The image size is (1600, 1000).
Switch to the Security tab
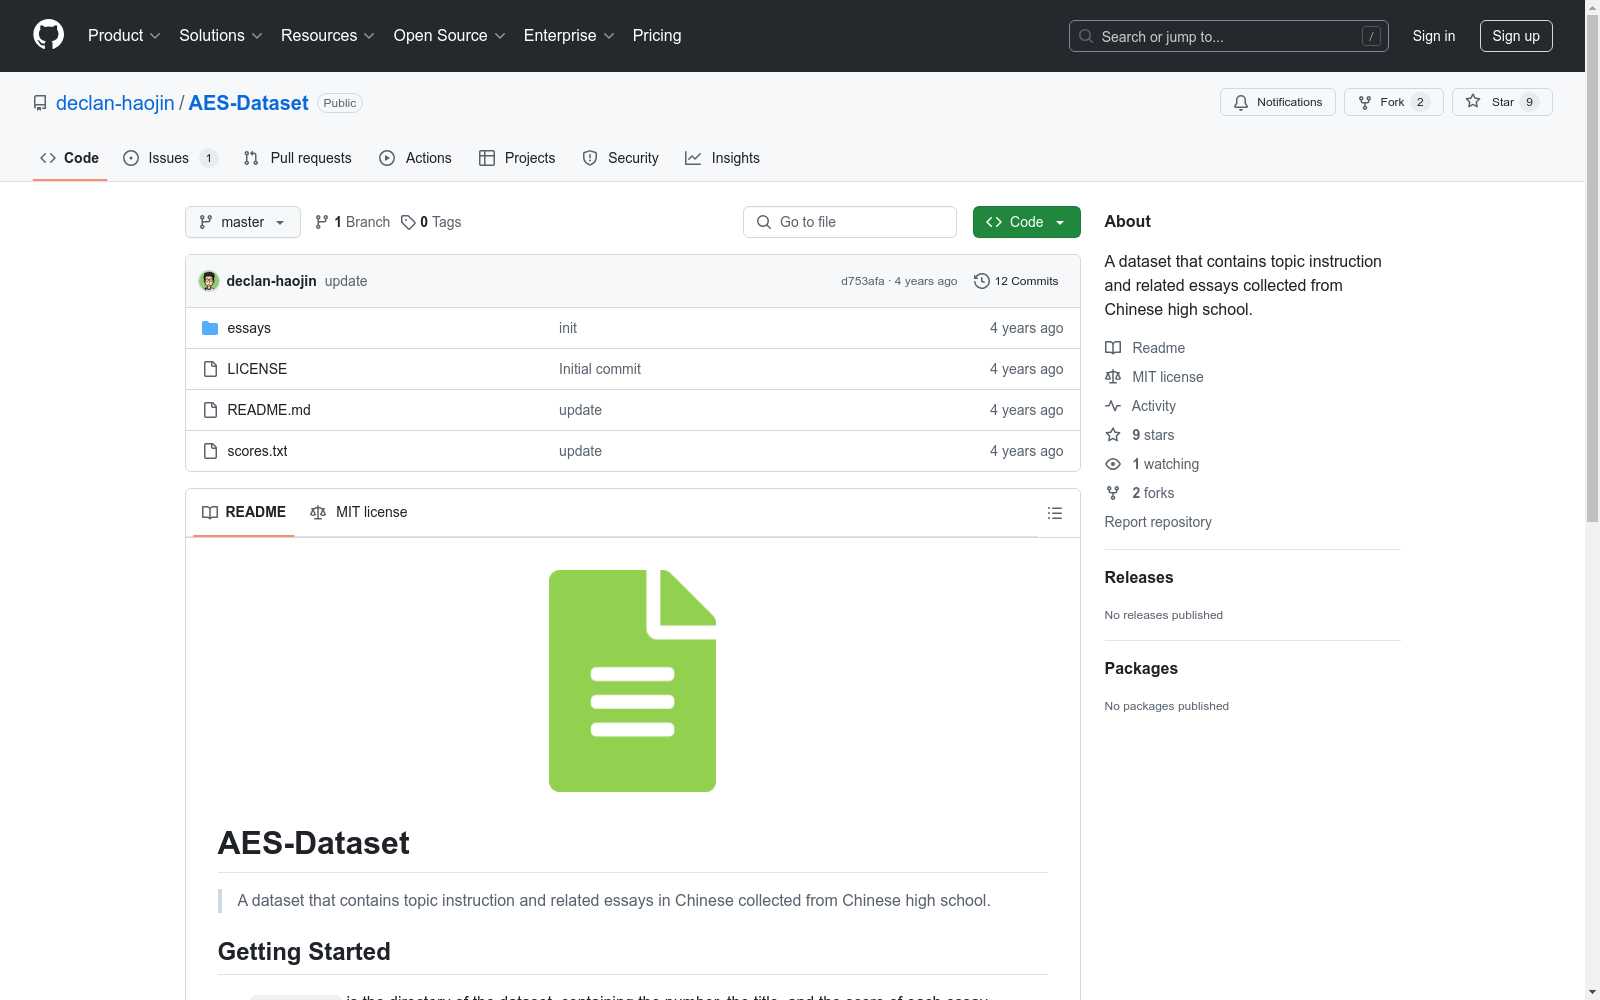point(621,158)
